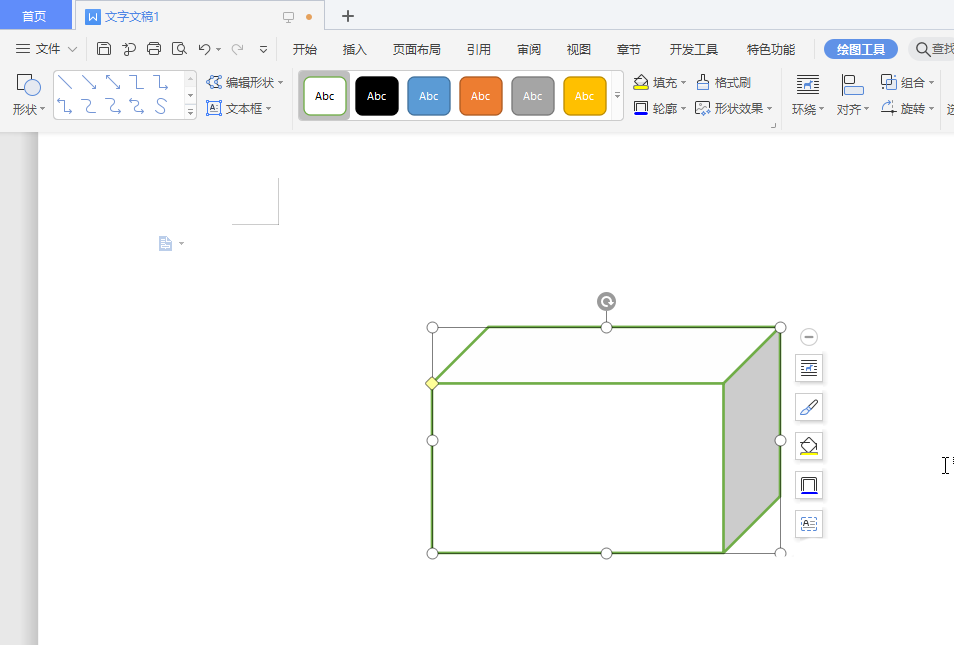Image resolution: width=954 pixels, height=645 pixels.
Task: Switch to the 视图 tab
Action: (x=579, y=49)
